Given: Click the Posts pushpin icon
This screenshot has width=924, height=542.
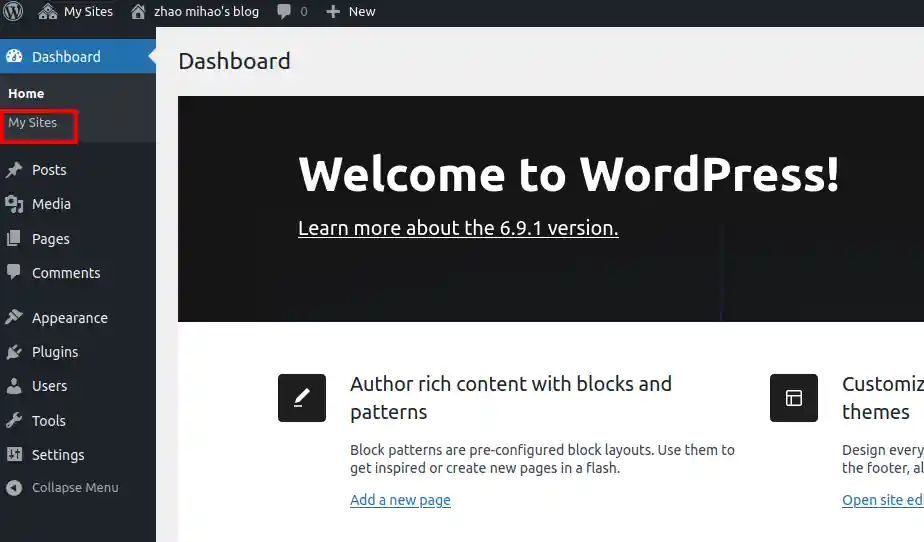Looking at the screenshot, I should click(14, 170).
